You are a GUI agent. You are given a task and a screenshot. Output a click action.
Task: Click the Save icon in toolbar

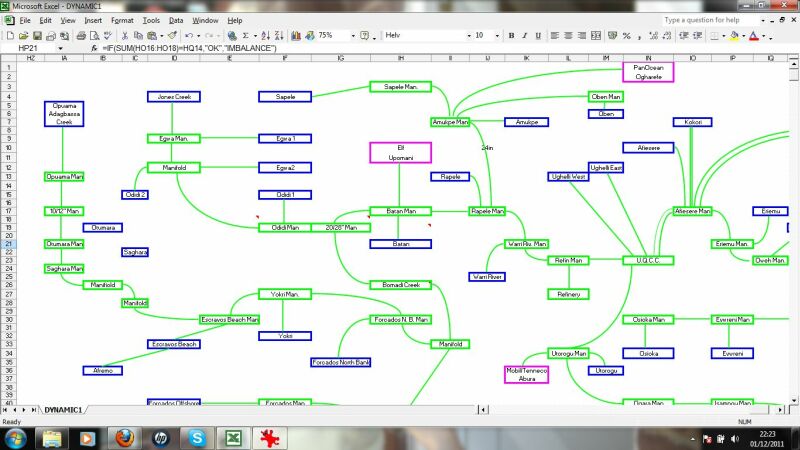click(x=38, y=35)
